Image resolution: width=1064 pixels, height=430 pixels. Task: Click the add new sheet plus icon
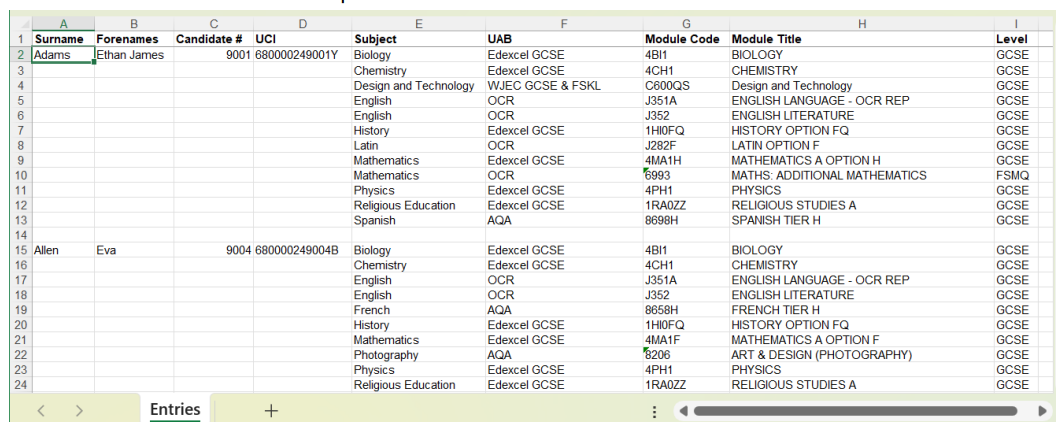click(x=271, y=411)
